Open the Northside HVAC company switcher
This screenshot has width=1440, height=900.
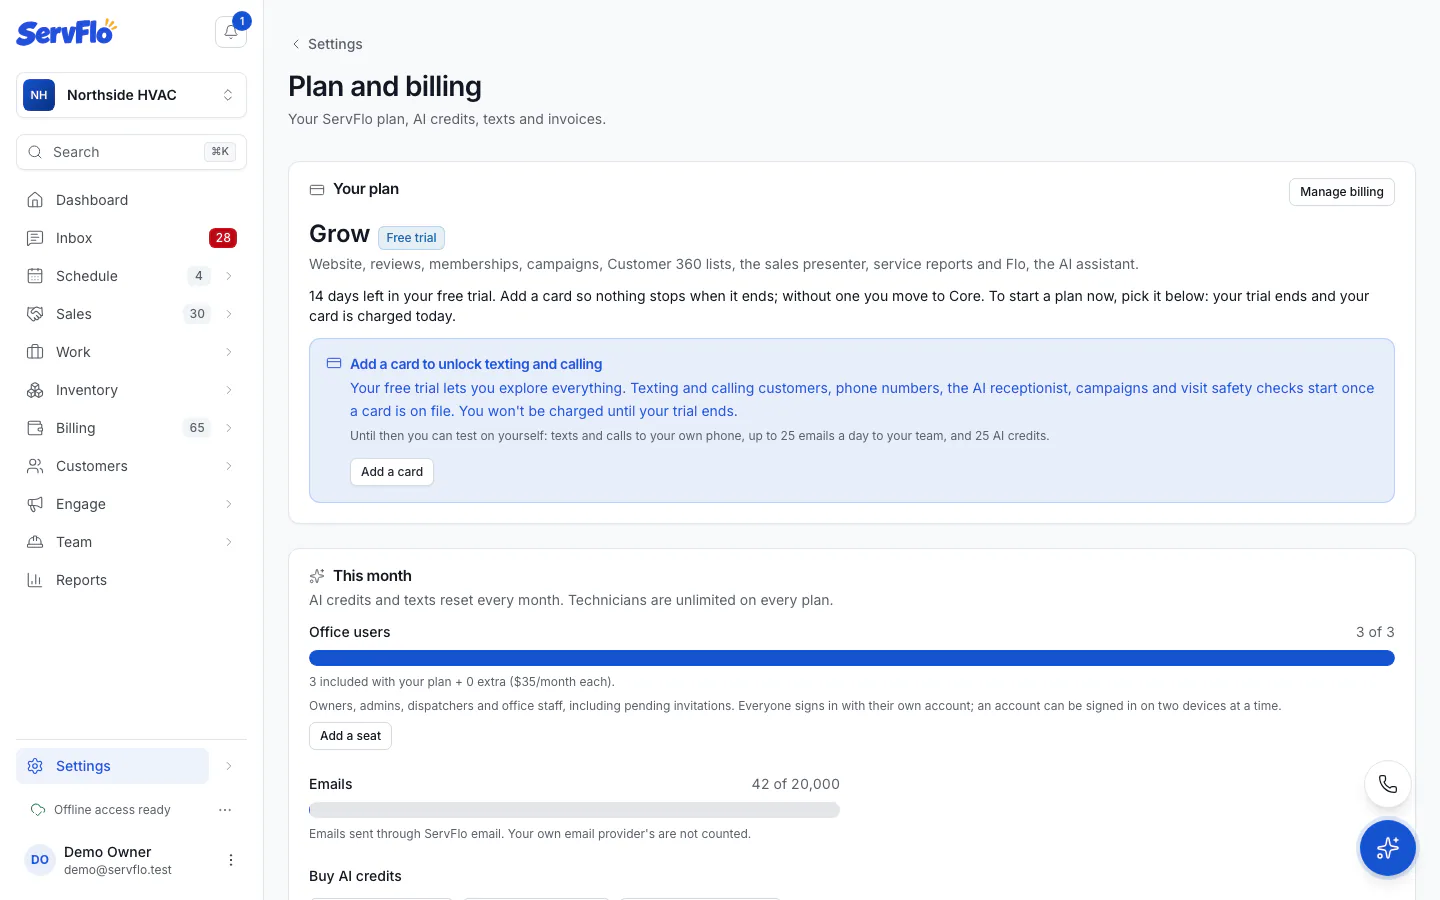tap(131, 95)
